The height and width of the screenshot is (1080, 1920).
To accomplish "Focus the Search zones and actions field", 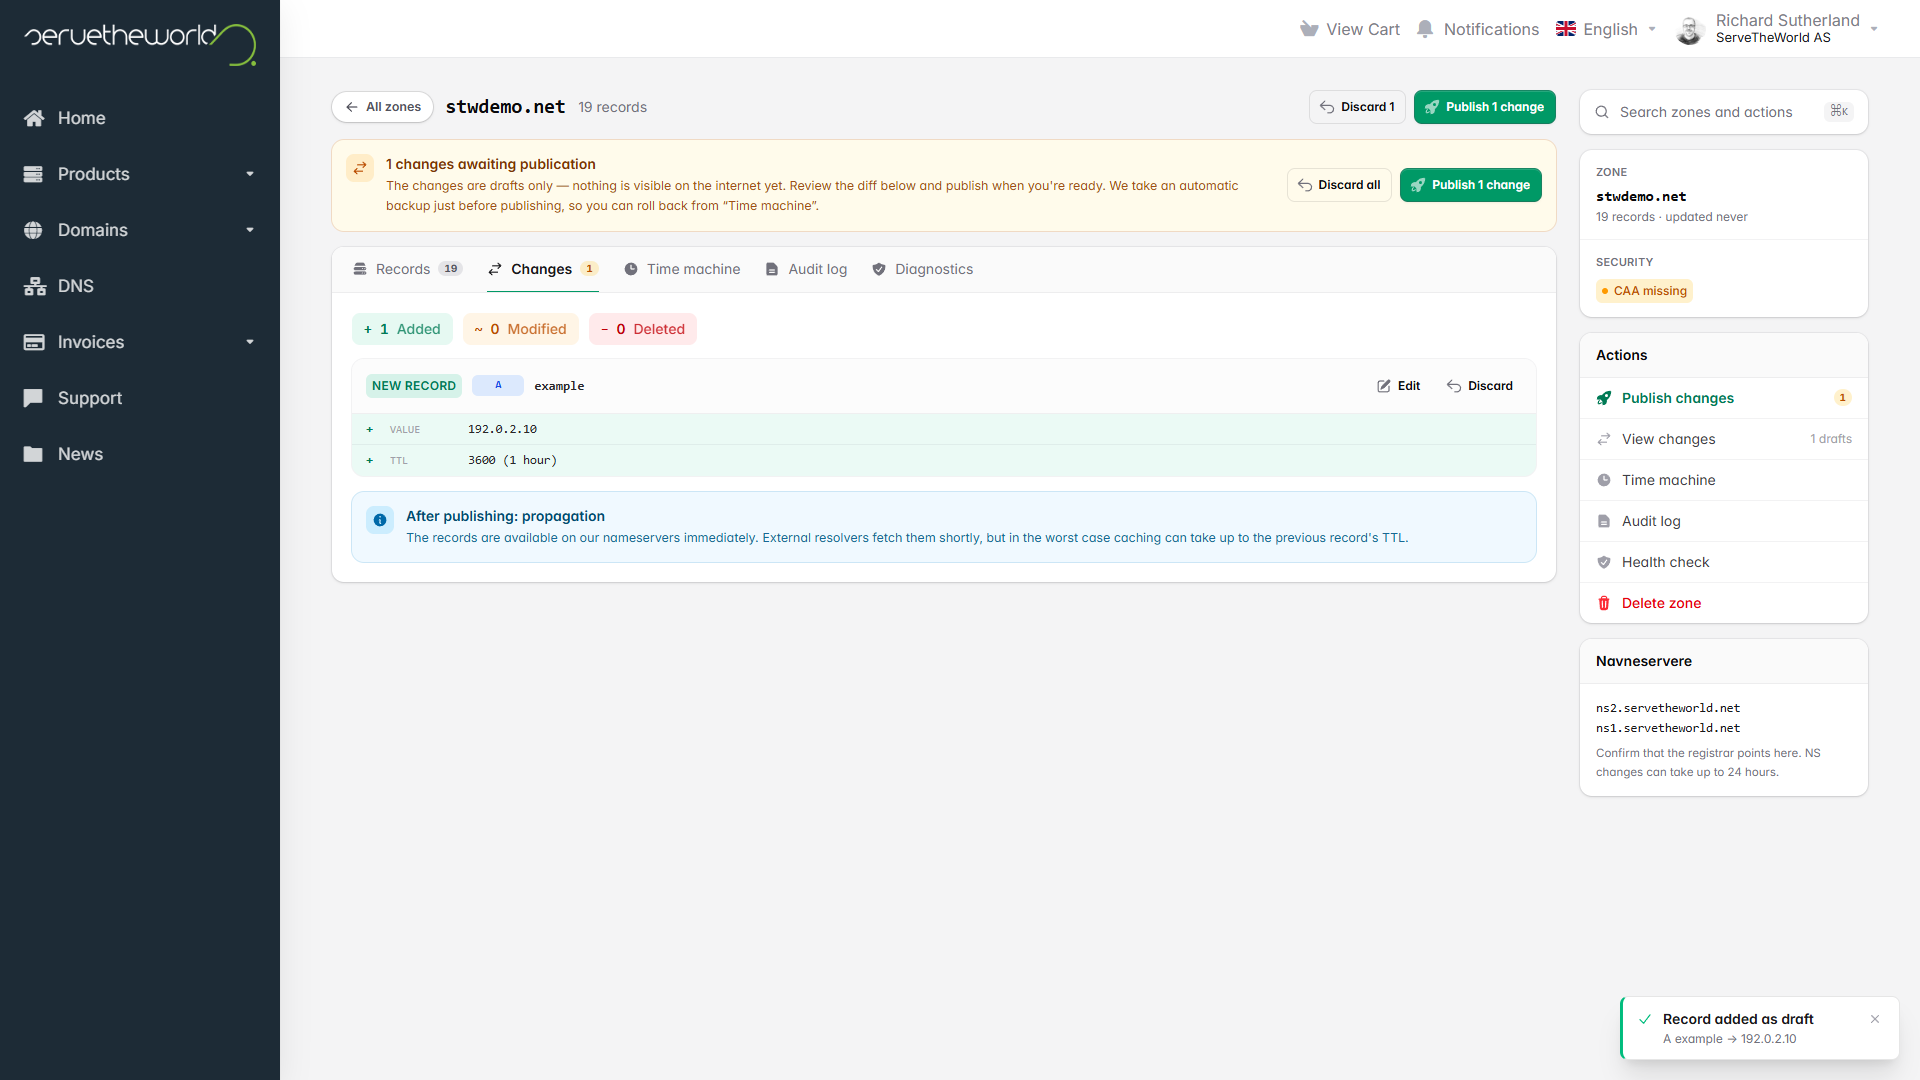I will pos(1723,112).
